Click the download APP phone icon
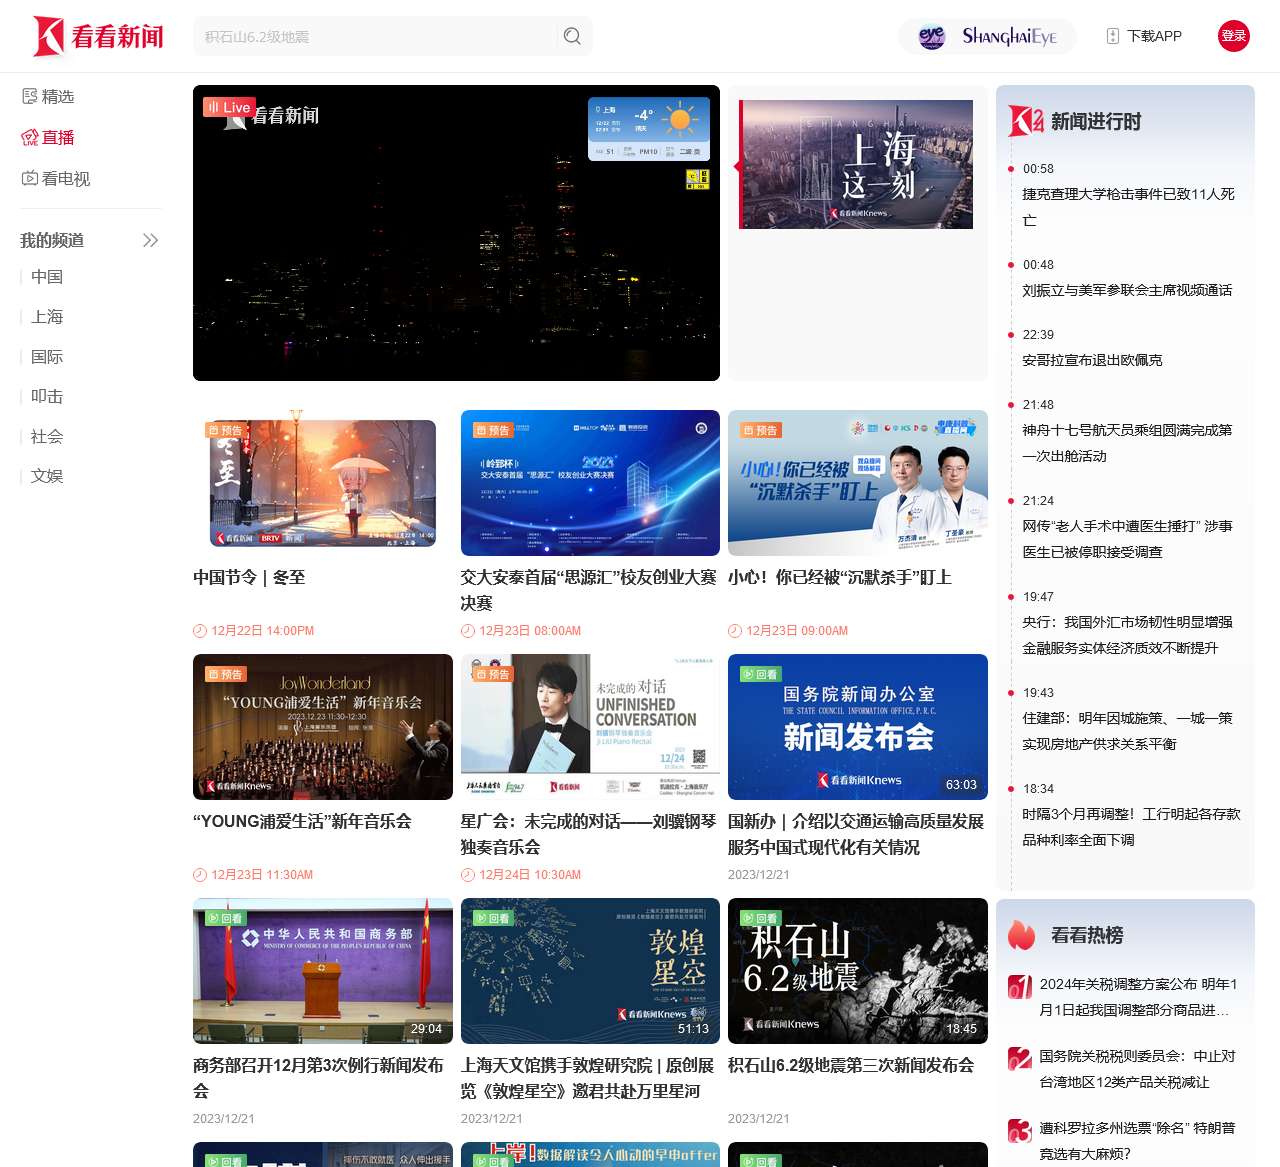Image resolution: width=1280 pixels, height=1167 pixels. 1112,36
